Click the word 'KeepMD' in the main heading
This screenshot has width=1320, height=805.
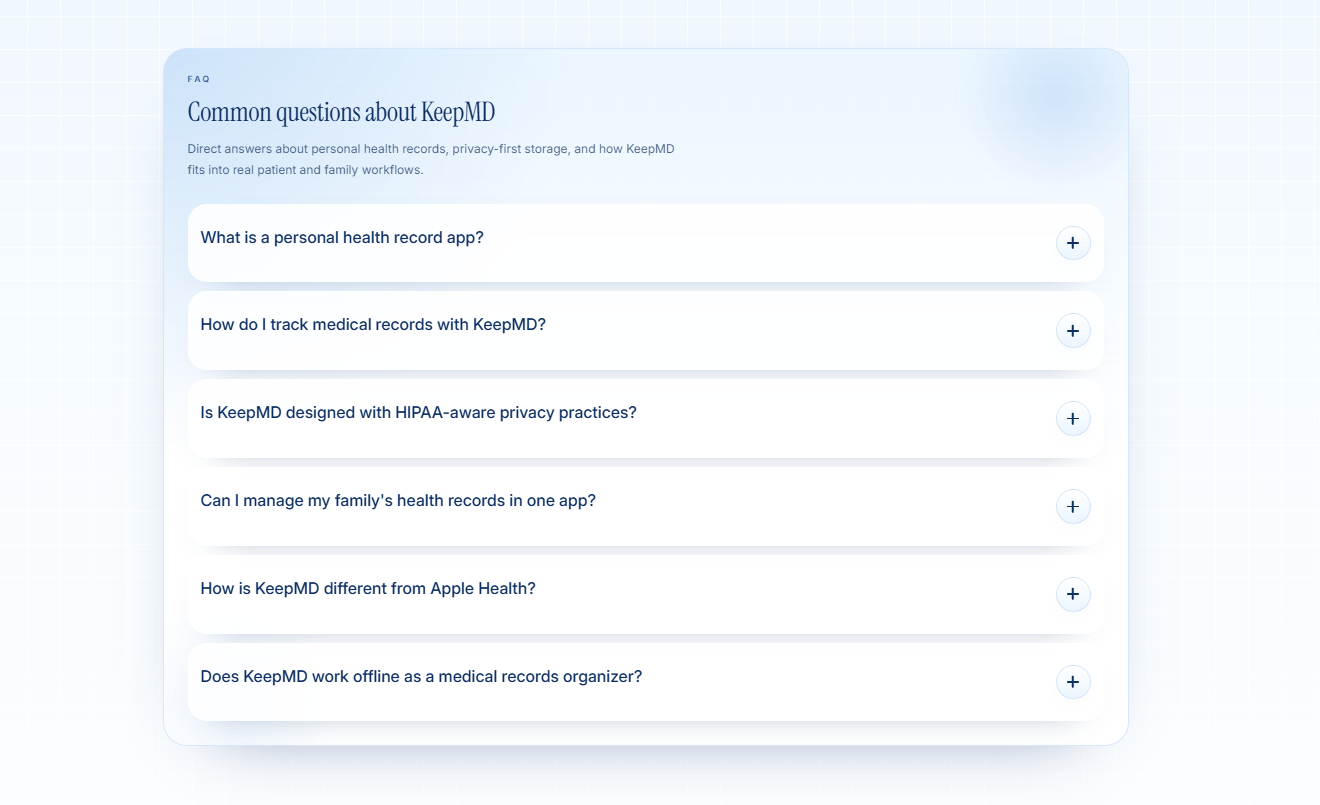[458, 112]
